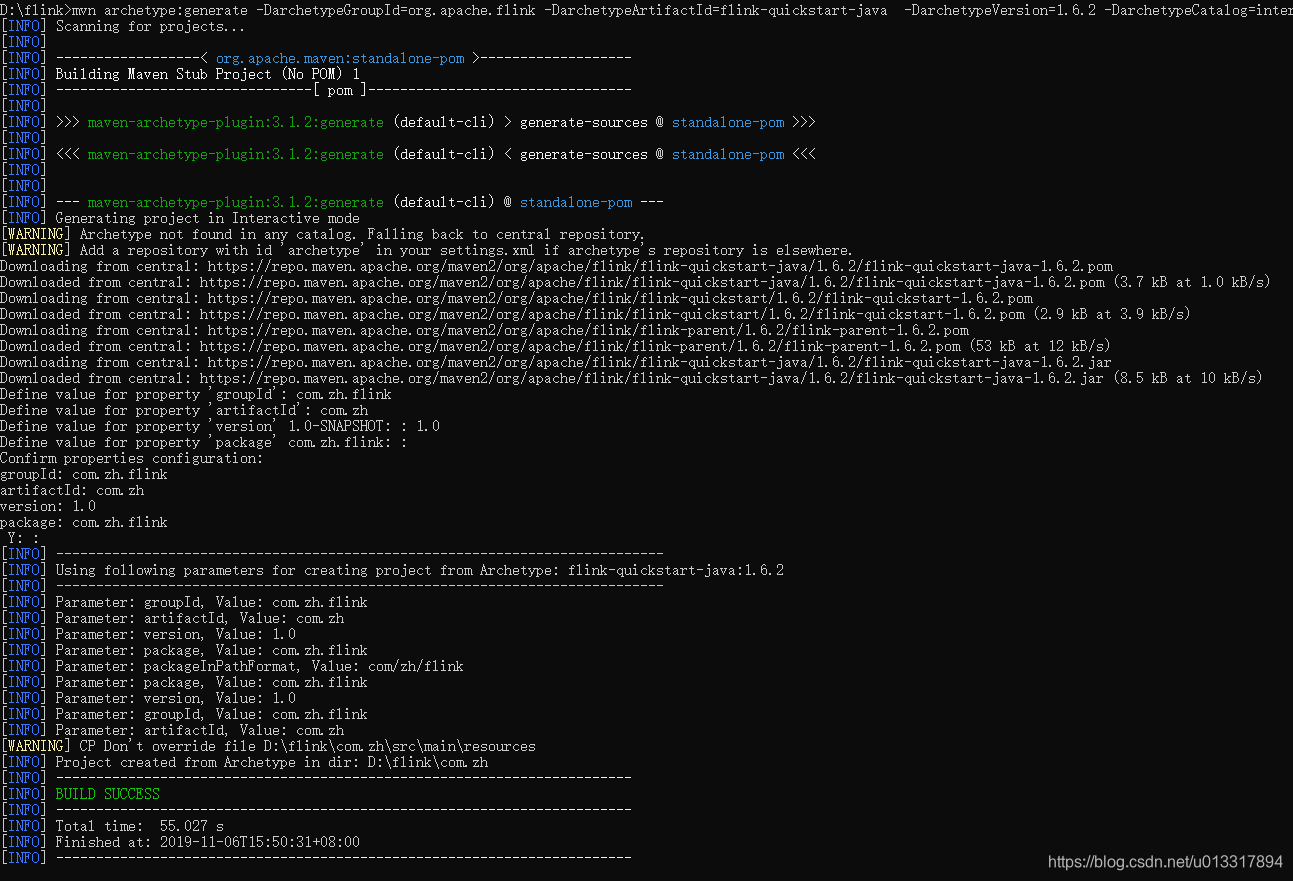1293x881 pixels.
Task: Click 'Parameter: packageInPathFormat, Value: com/zh/flink'
Action: pos(259,666)
